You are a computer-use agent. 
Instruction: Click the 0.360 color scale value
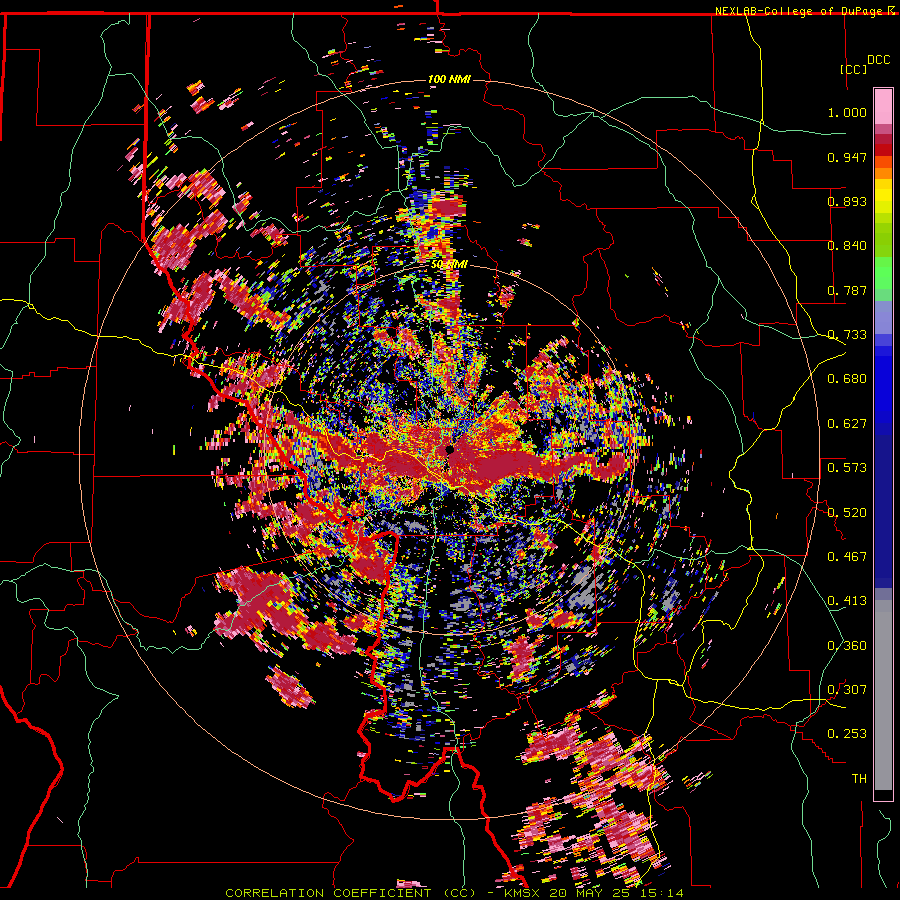tap(847, 646)
